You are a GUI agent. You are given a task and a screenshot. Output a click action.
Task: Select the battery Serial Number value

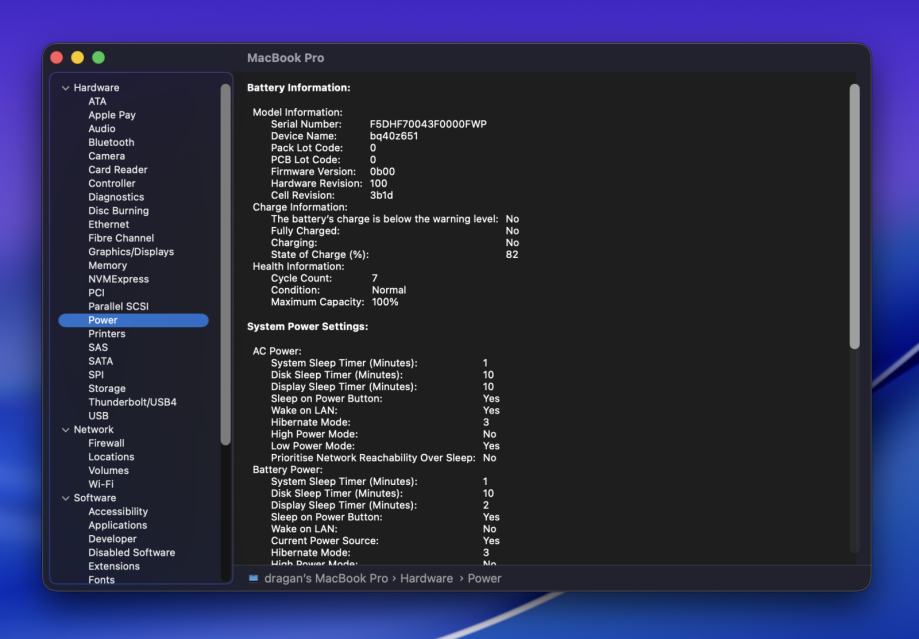(428, 124)
